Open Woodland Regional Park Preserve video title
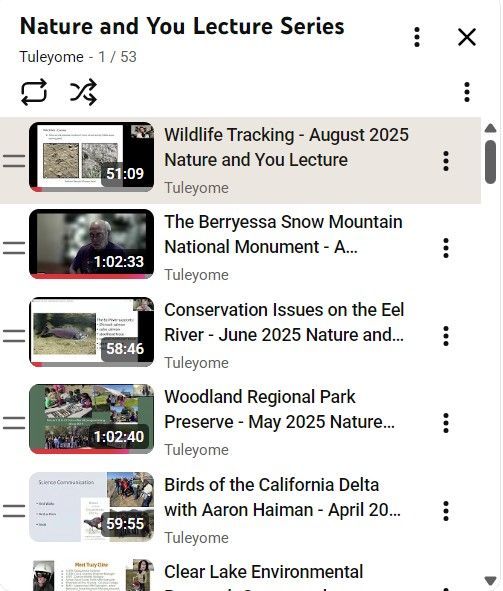Viewport: 503px width, 591px height. 280,409
